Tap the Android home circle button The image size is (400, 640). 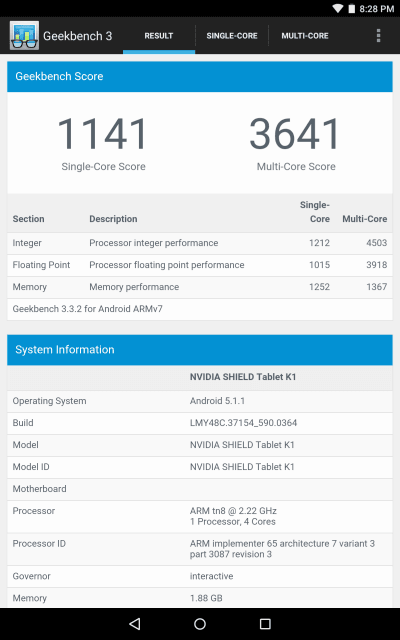(x=200, y=624)
